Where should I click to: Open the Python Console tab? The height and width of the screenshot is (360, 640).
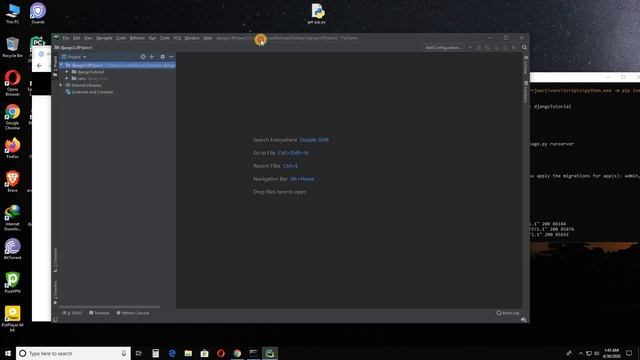(133, 313)
